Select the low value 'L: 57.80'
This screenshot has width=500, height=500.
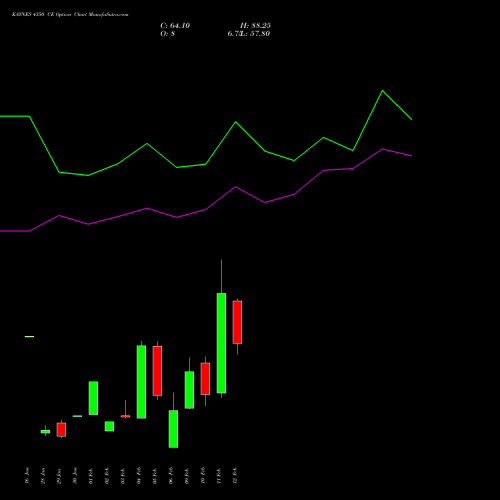coord(254,34)
